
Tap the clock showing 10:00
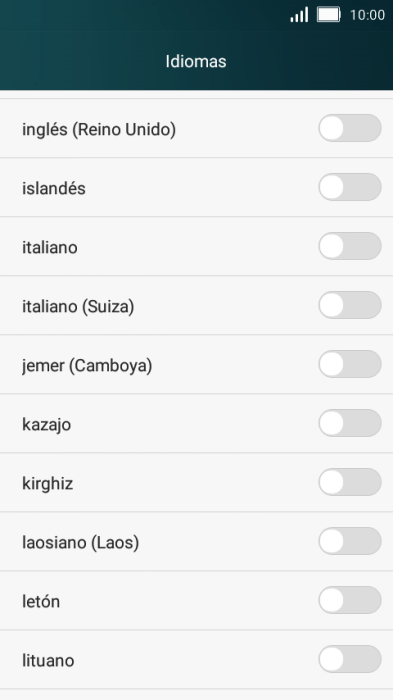367,15
